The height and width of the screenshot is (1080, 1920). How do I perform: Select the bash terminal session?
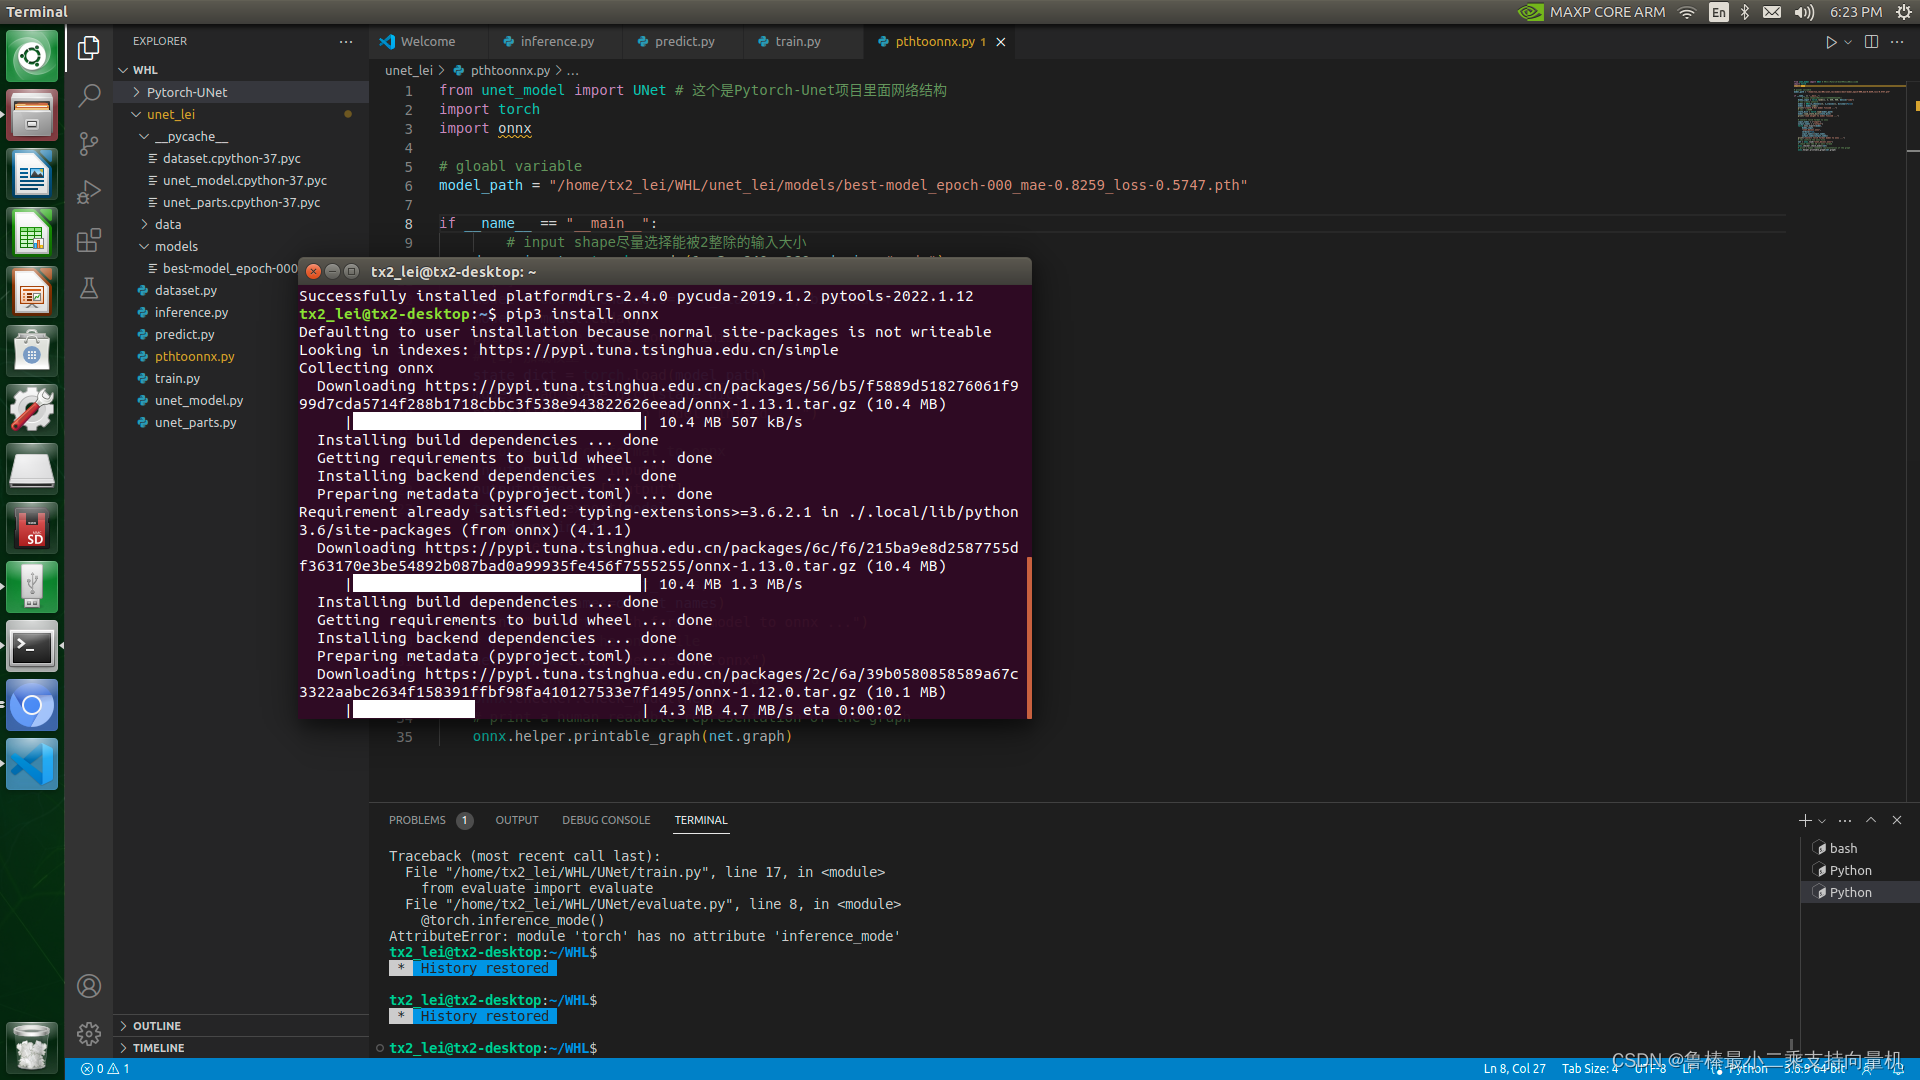tap(1843, 848)
